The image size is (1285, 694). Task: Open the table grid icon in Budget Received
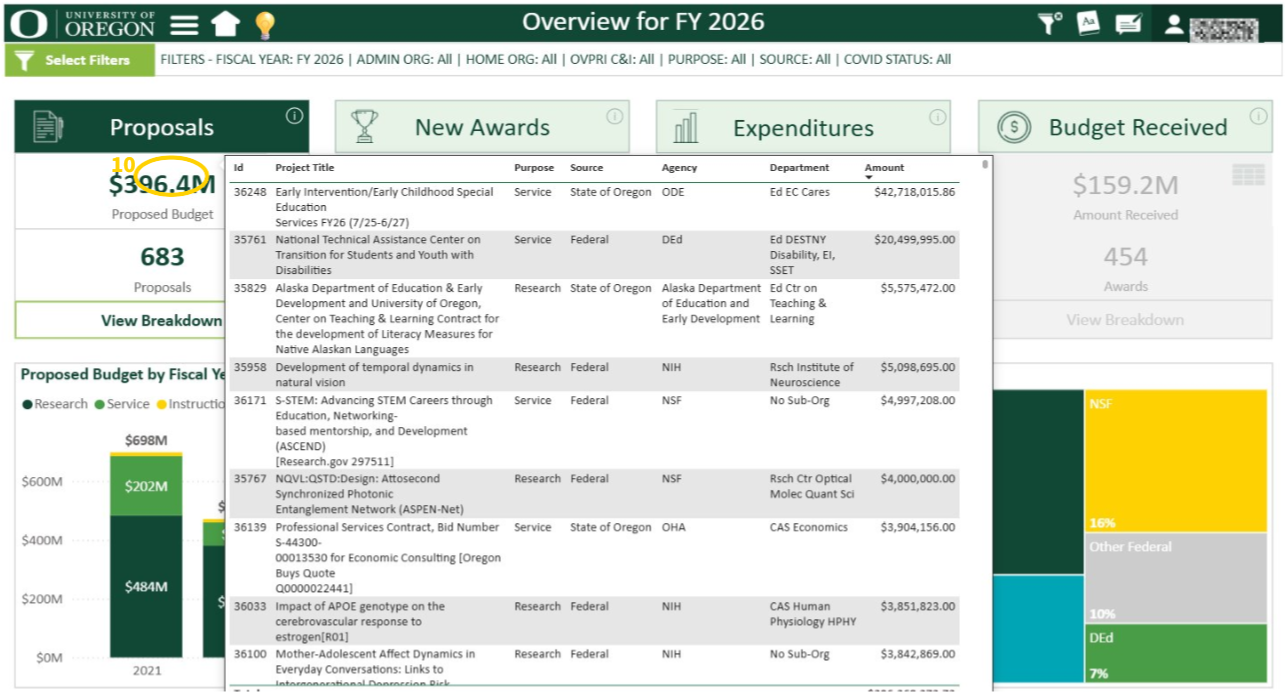pyautogui.click(x=1248, y=175)
